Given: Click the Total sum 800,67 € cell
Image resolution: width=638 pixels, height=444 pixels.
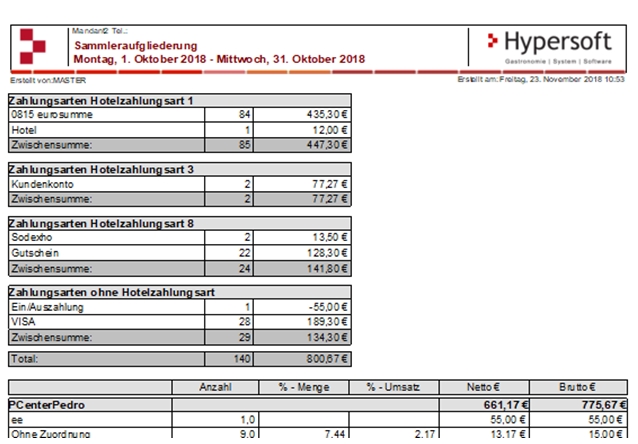Looking at the screenshot, I should (320, 358).
